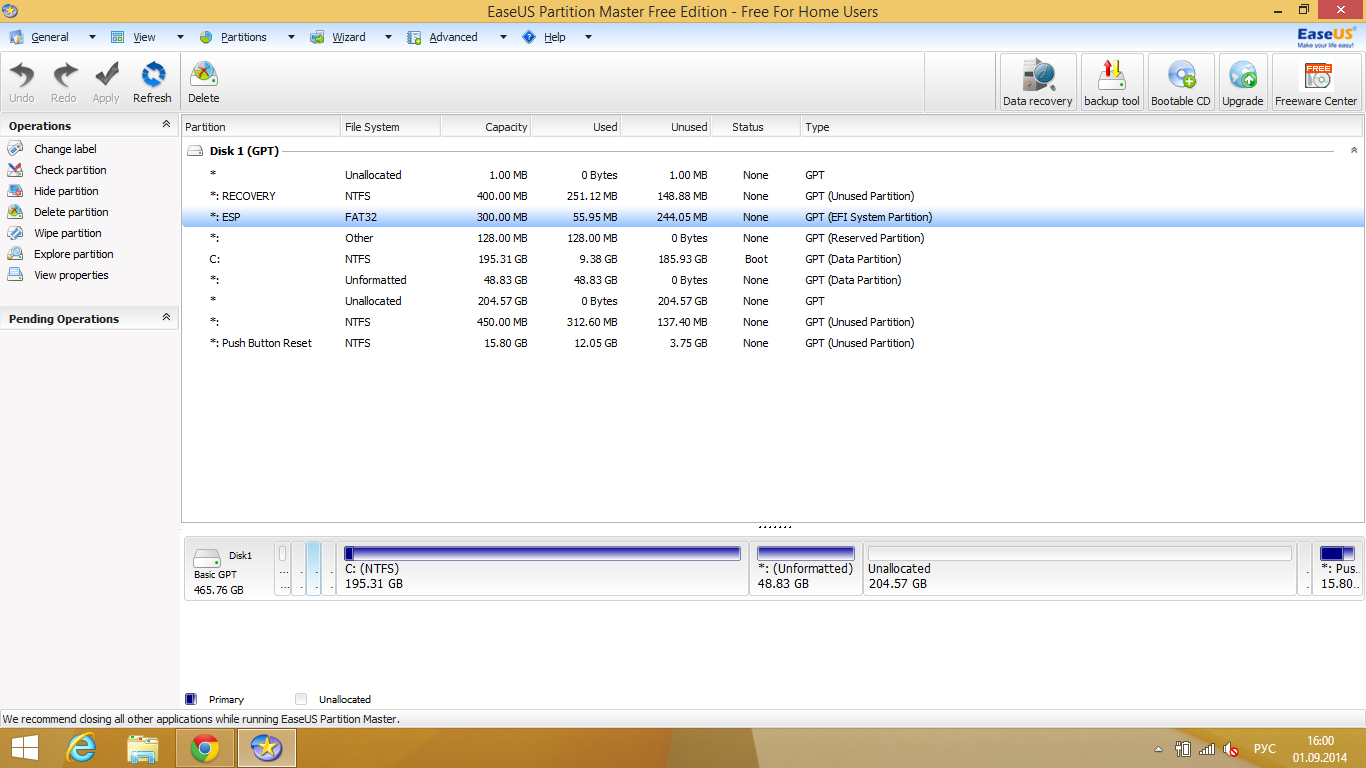
Task: Open the Freeware Center
Action: coord(1316,82)
